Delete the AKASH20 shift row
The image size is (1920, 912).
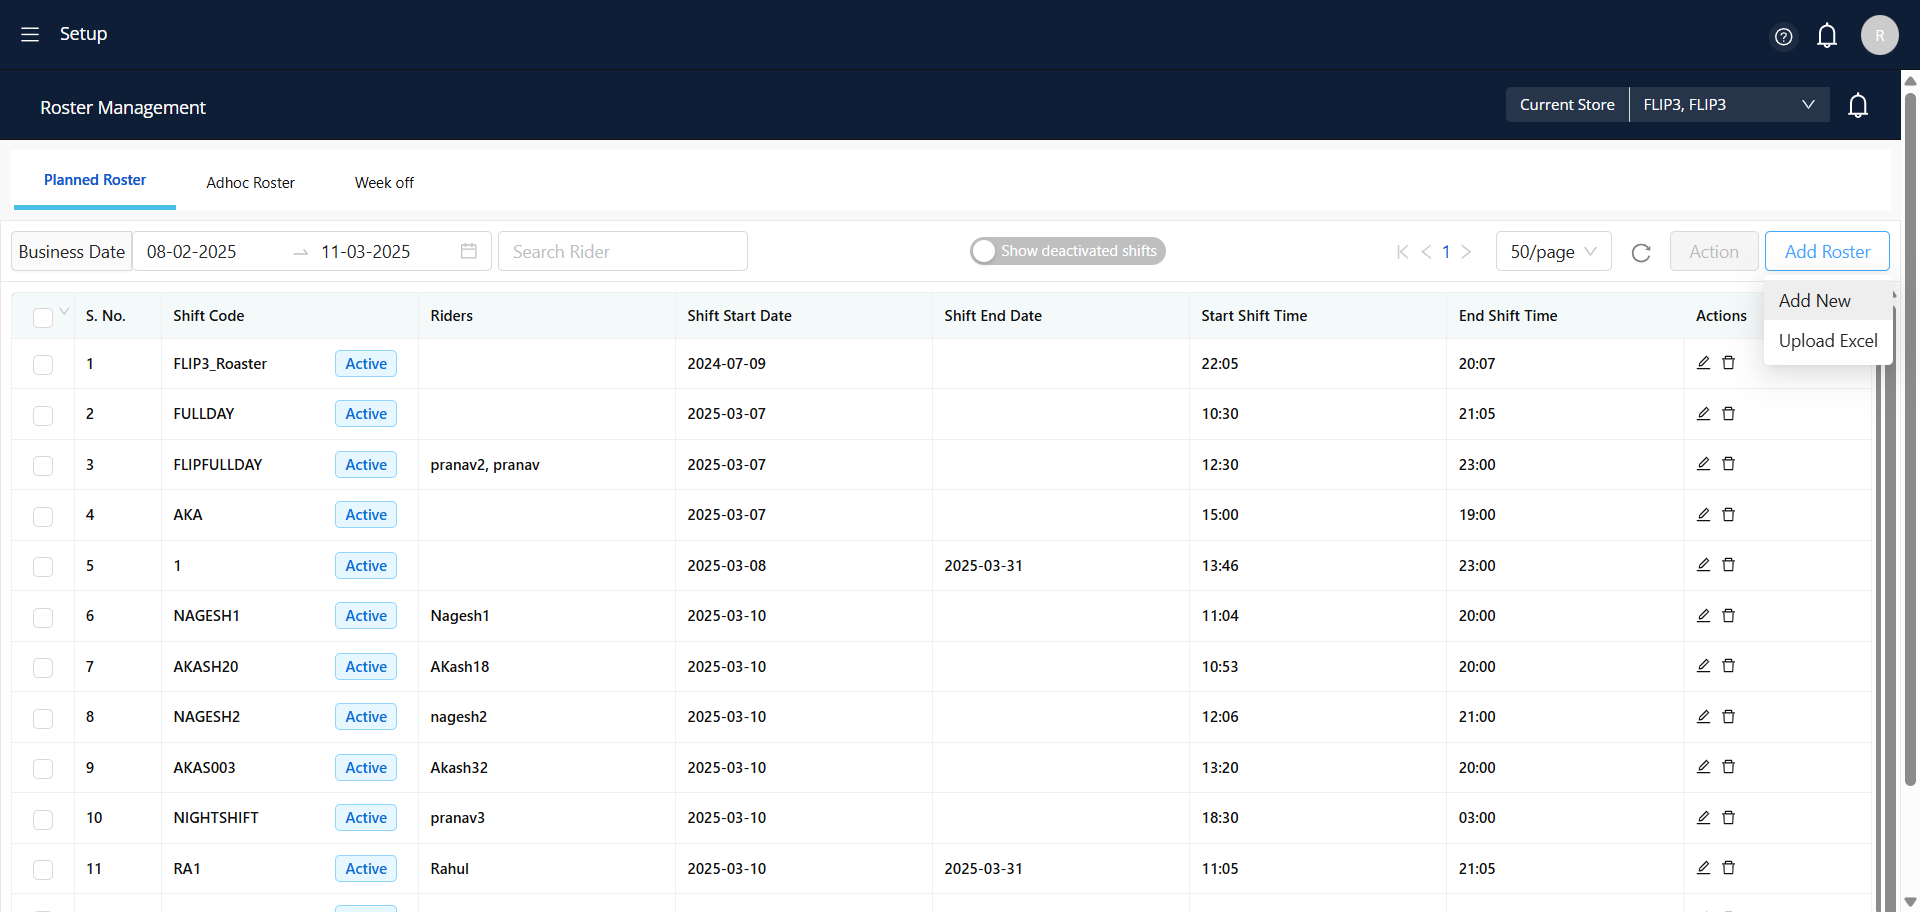tap(1728, 666)
